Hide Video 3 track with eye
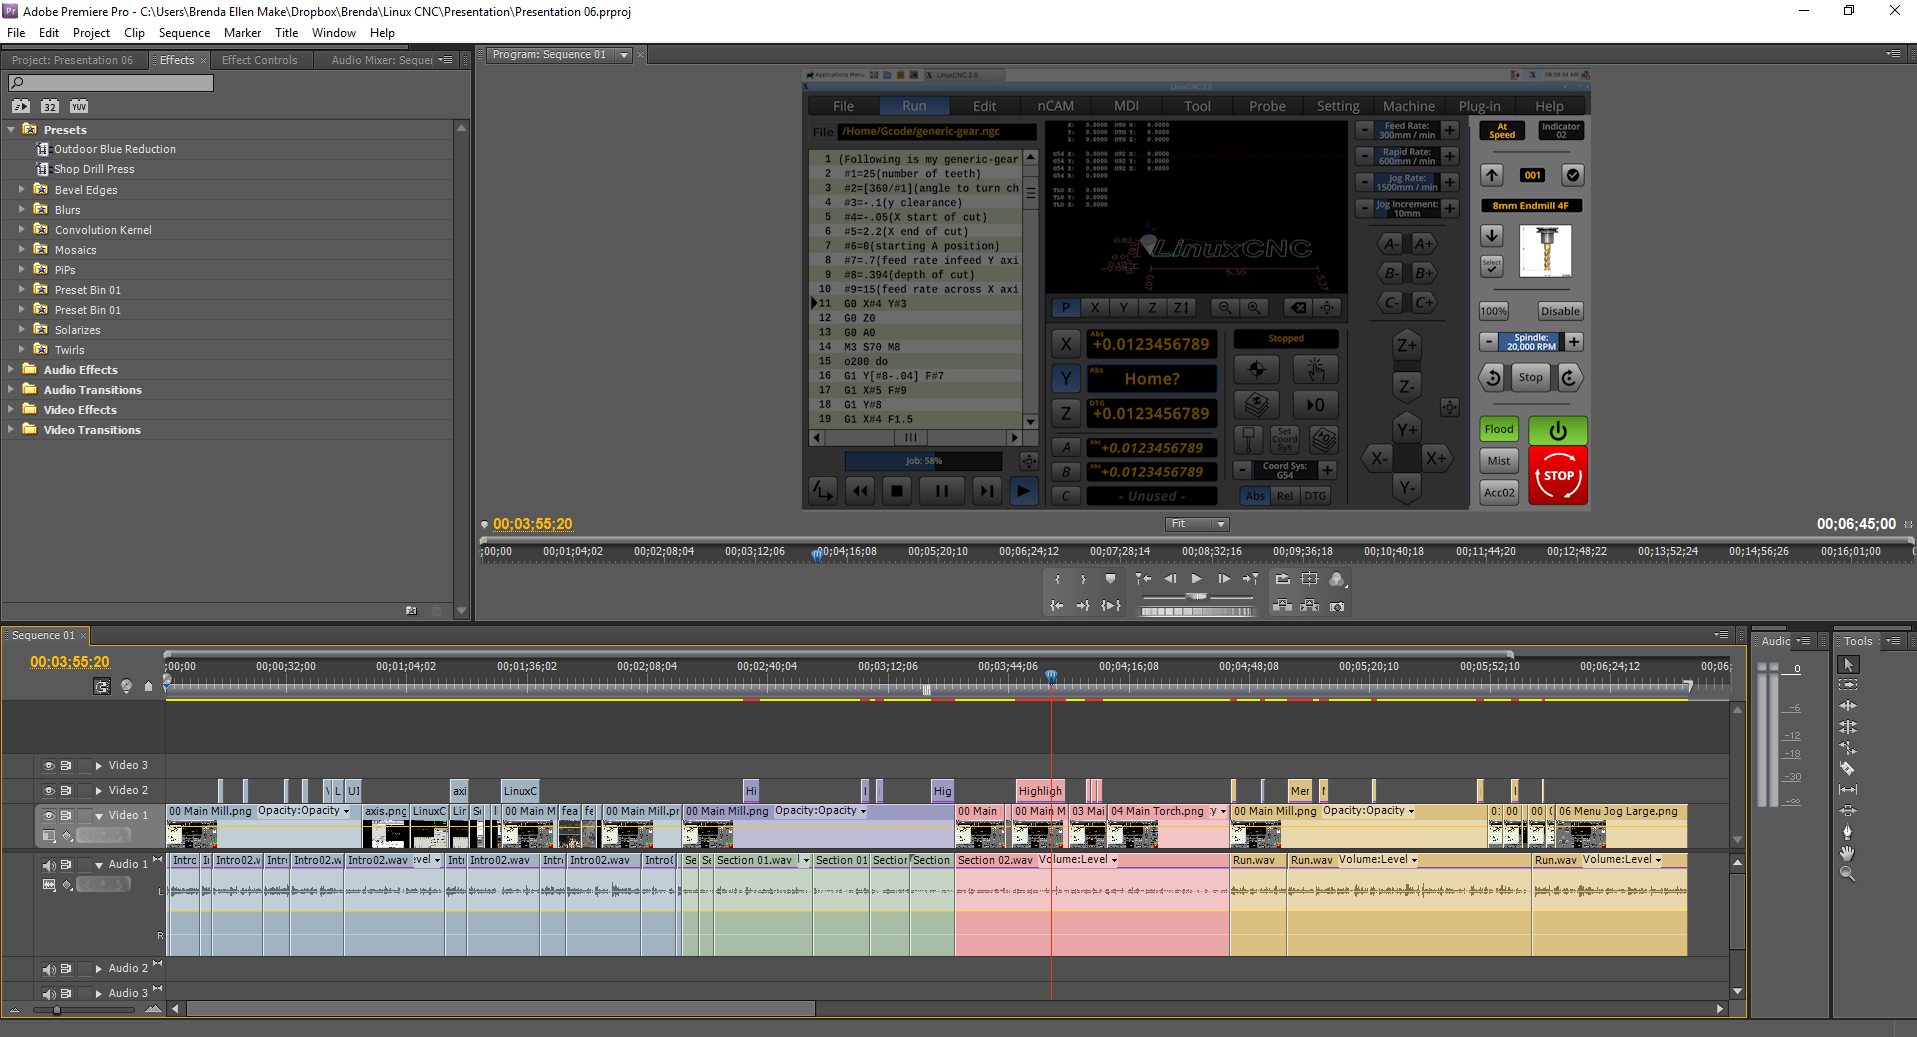This screenshot has width=1917, height=1037. 49,766
